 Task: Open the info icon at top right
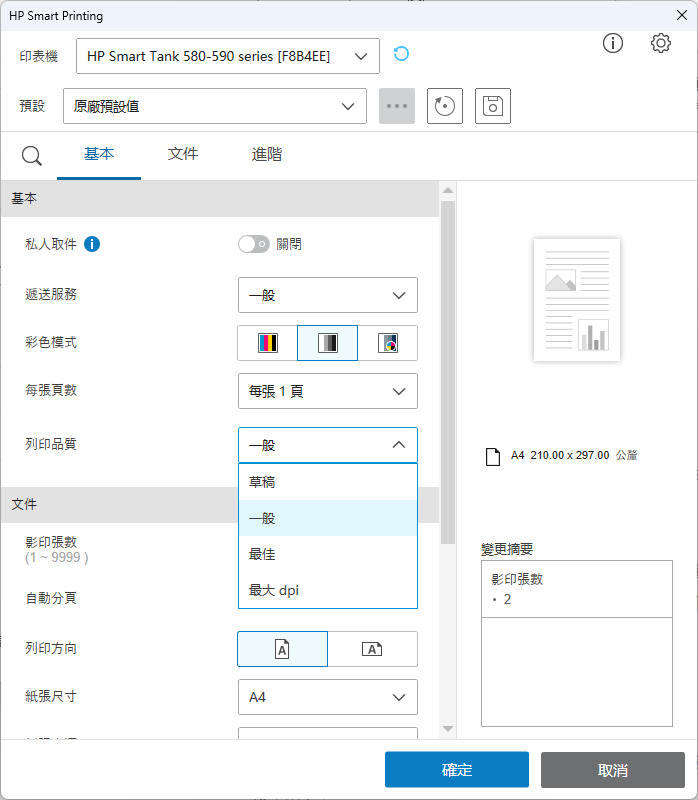pyautogui.click(x=613, y=43)
